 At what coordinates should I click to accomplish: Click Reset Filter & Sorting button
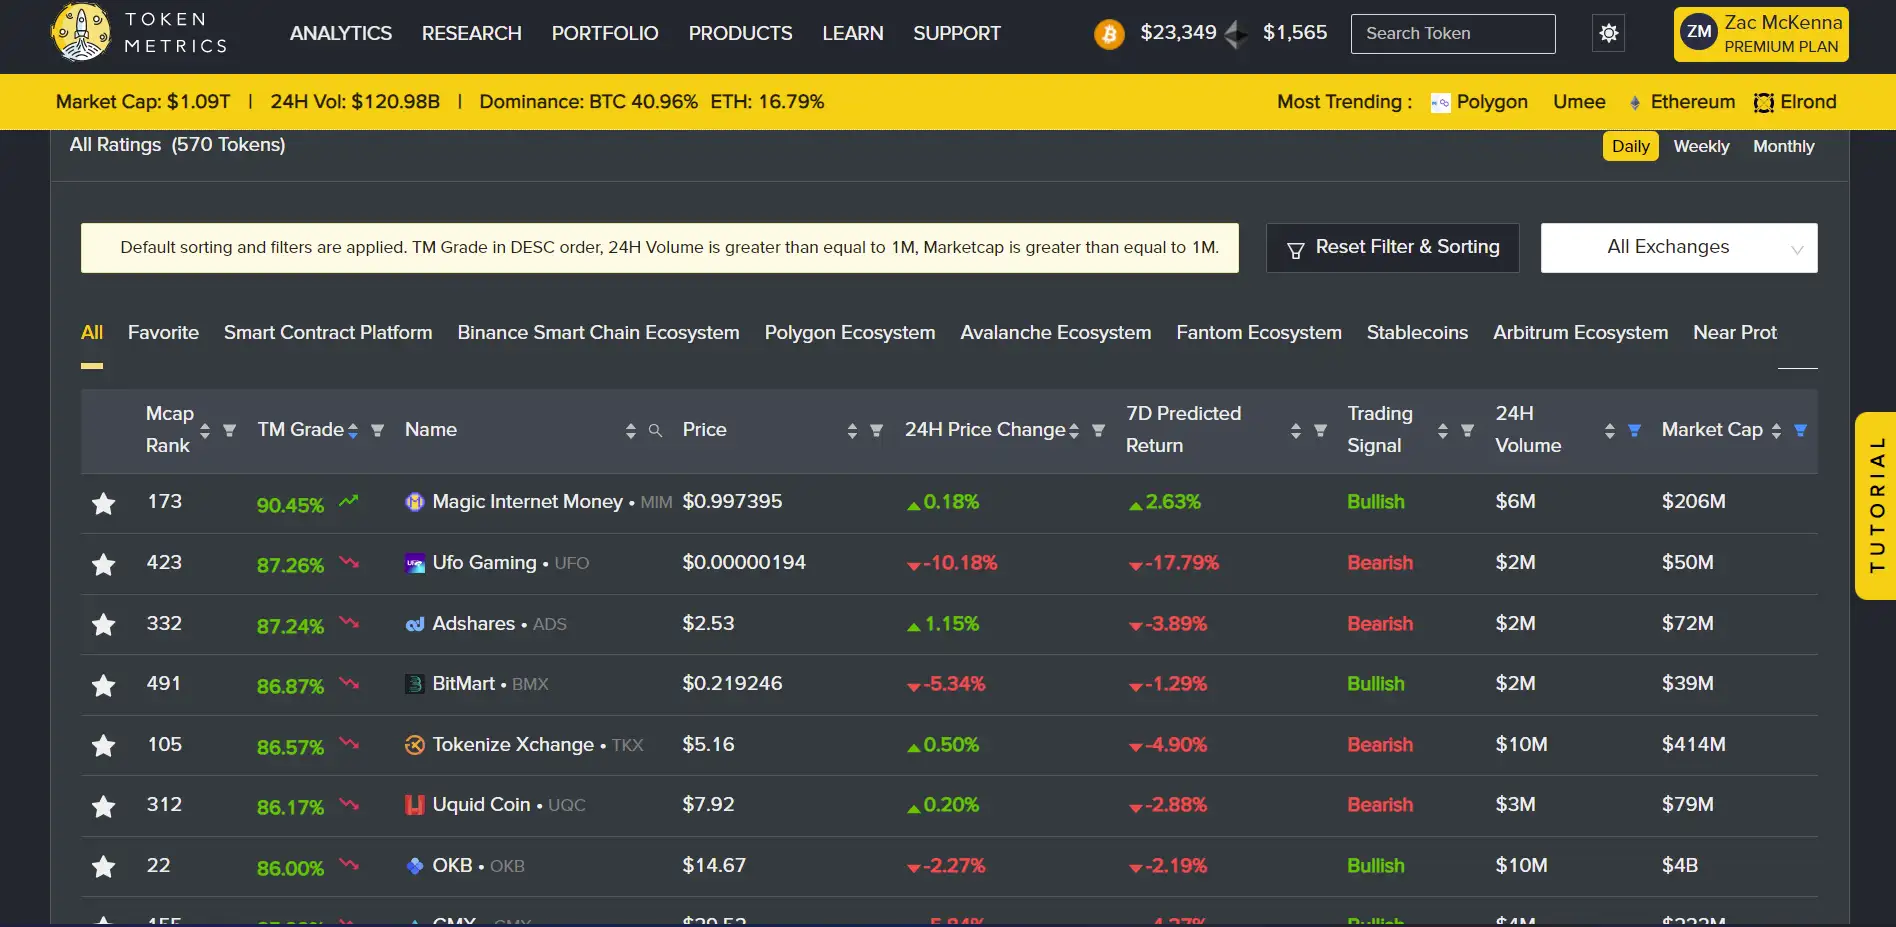1392,248
